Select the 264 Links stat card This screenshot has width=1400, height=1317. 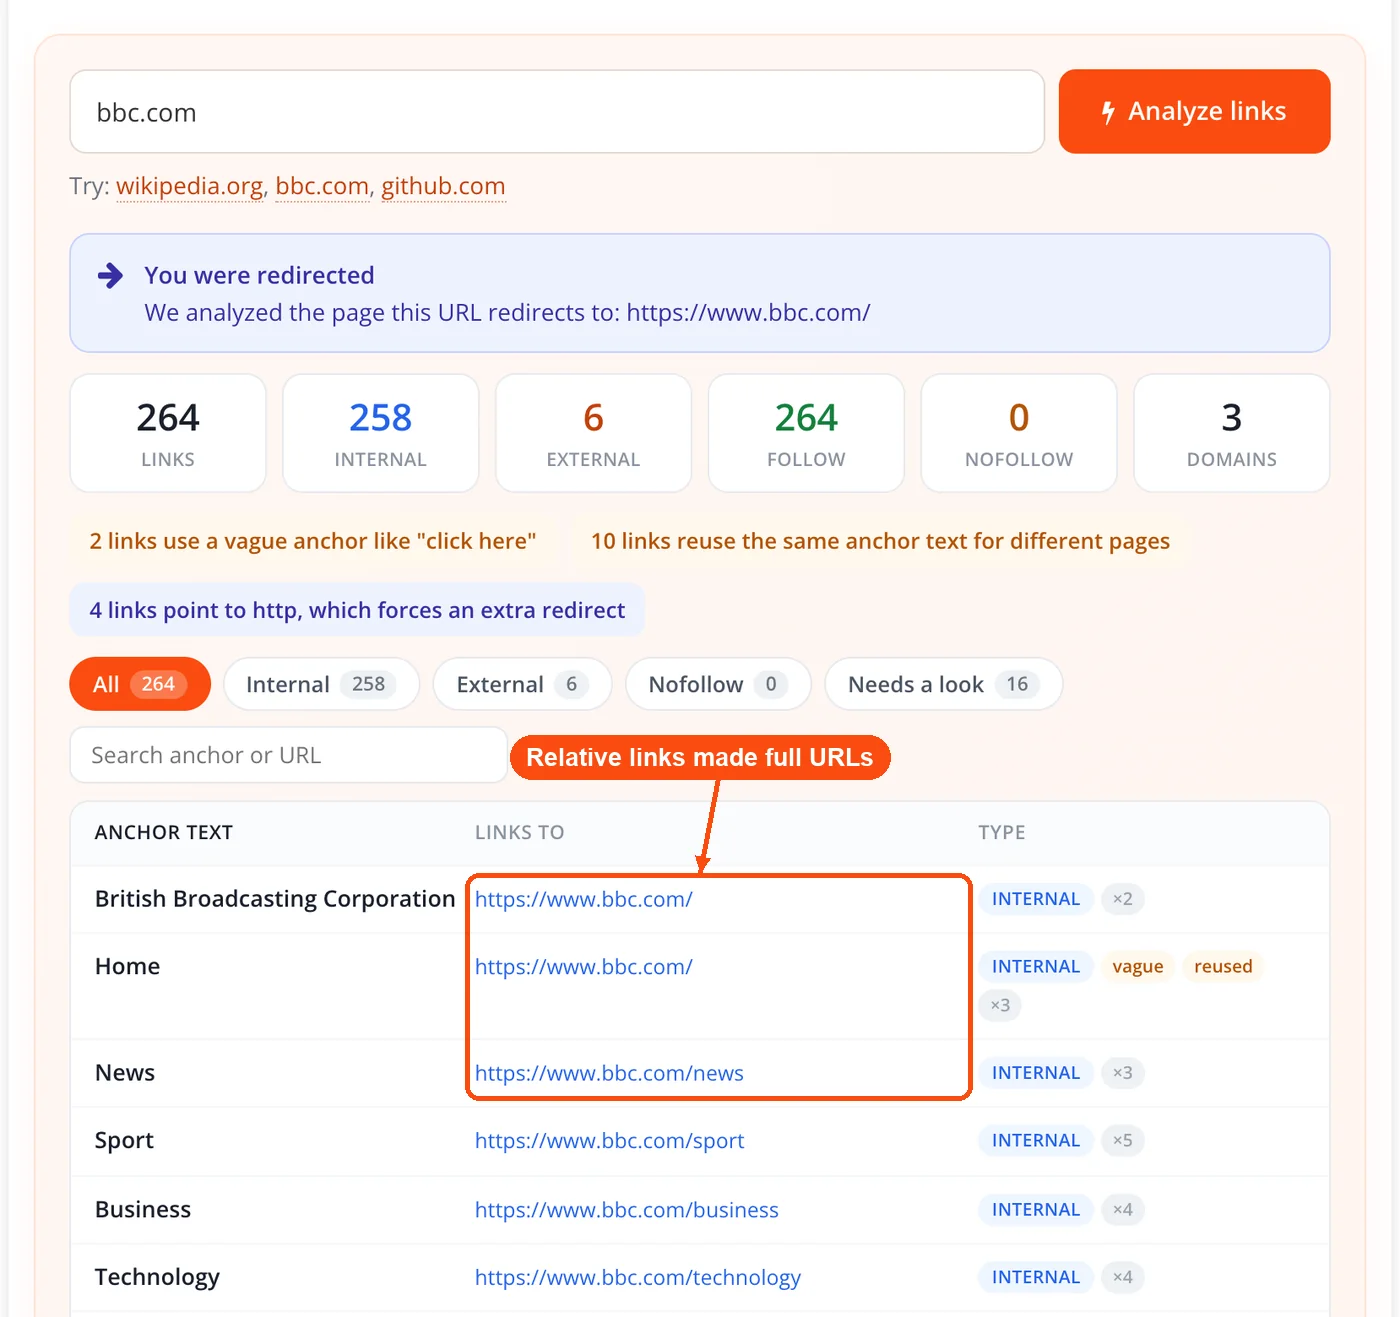point(168,433)
